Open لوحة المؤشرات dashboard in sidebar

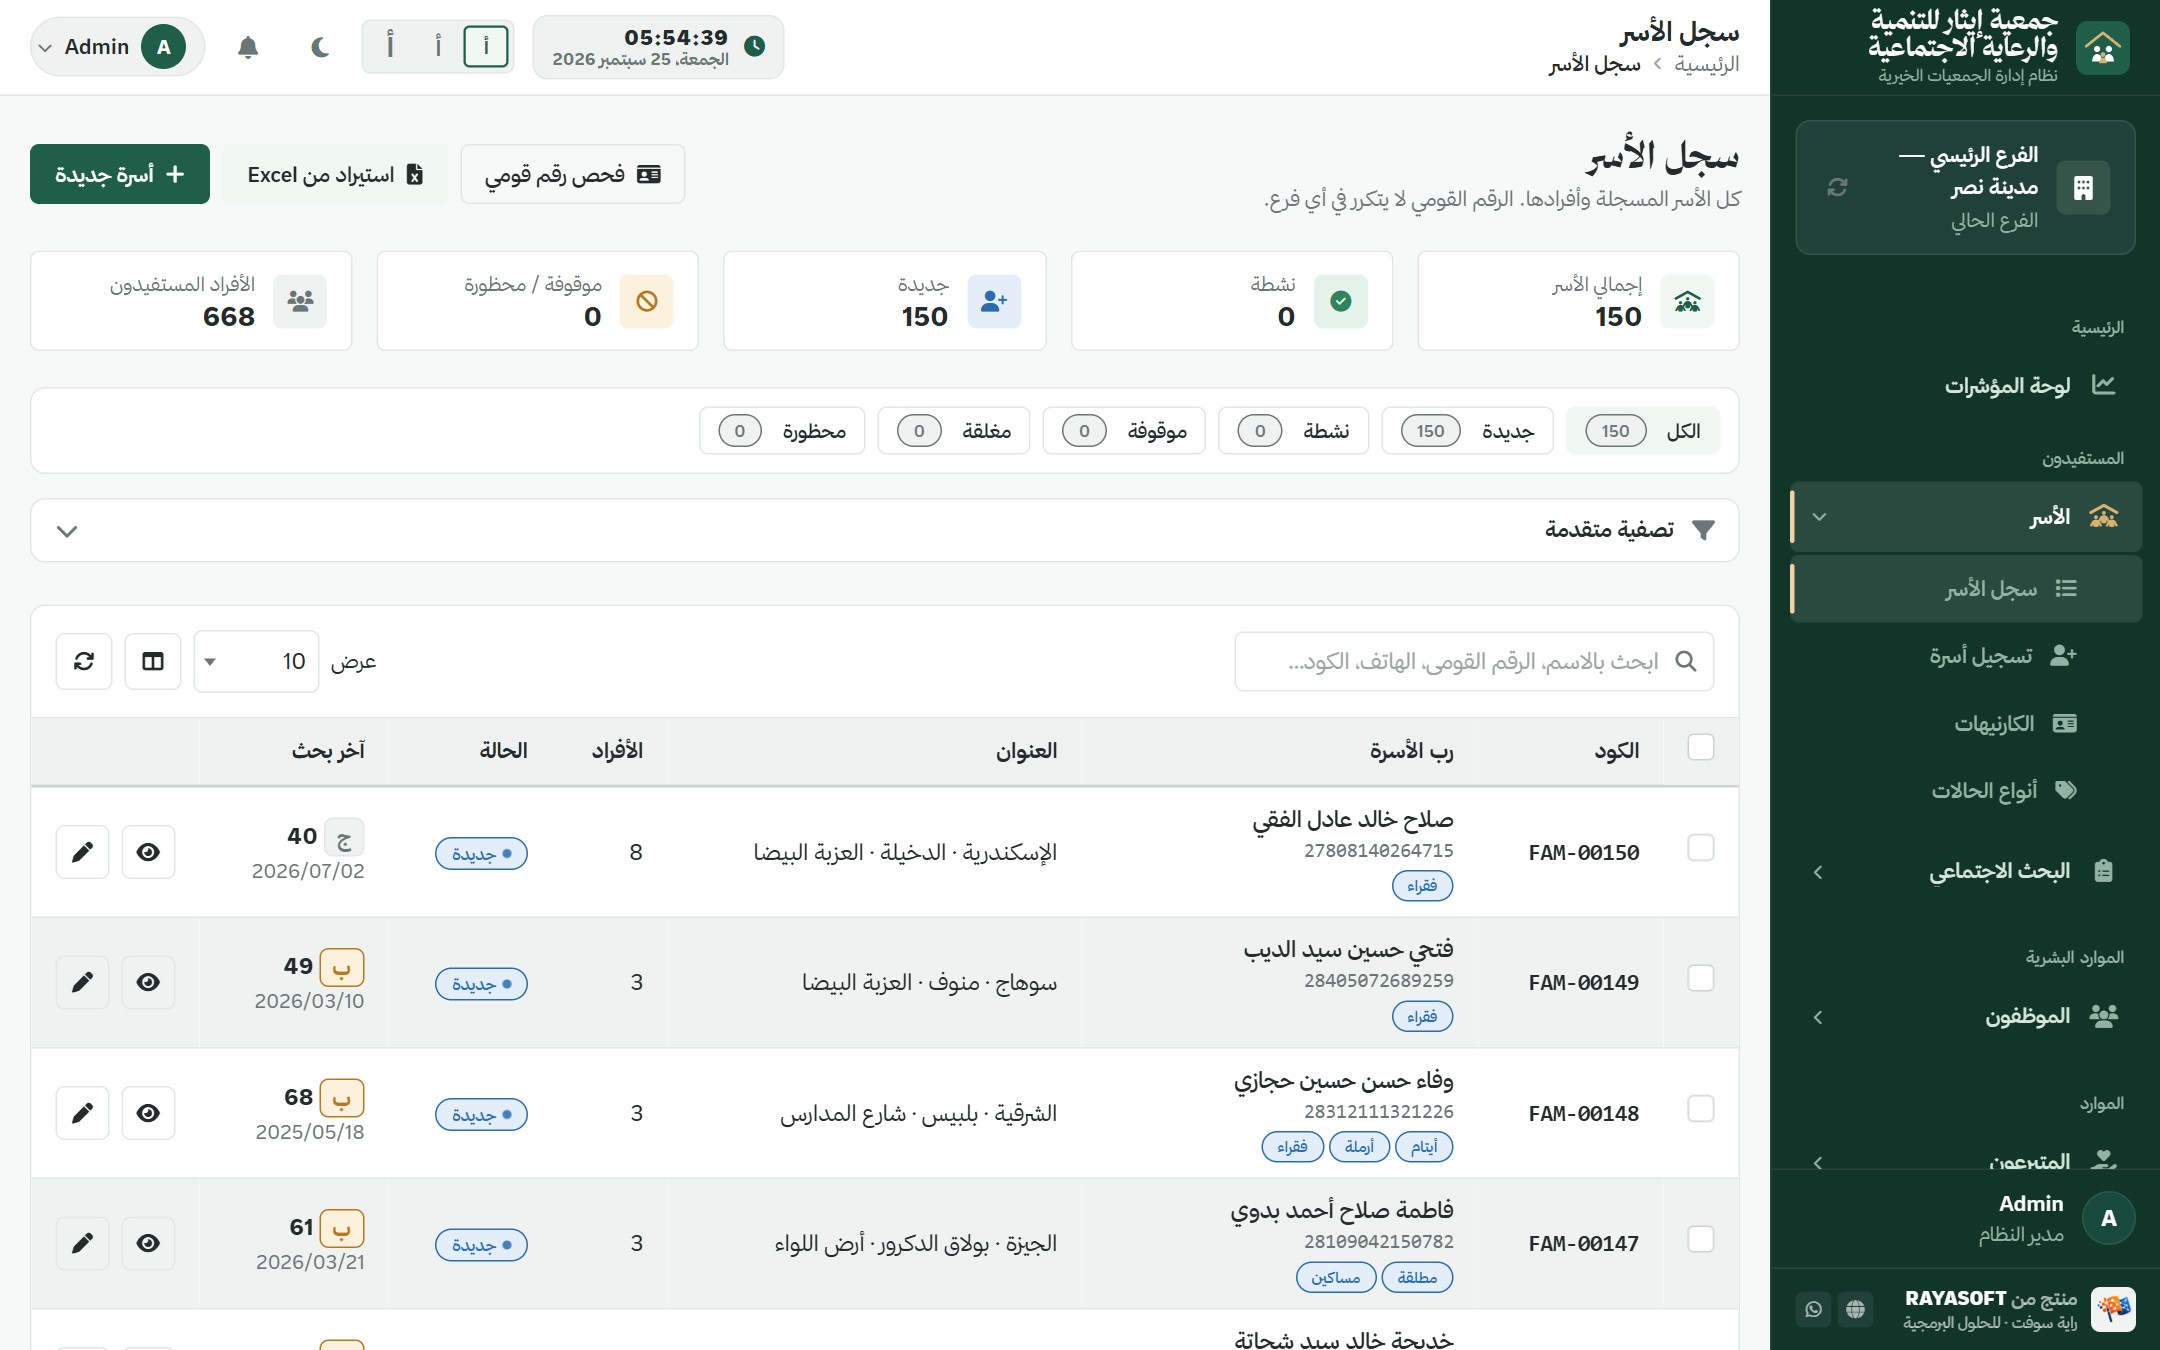click(1966, 385)
